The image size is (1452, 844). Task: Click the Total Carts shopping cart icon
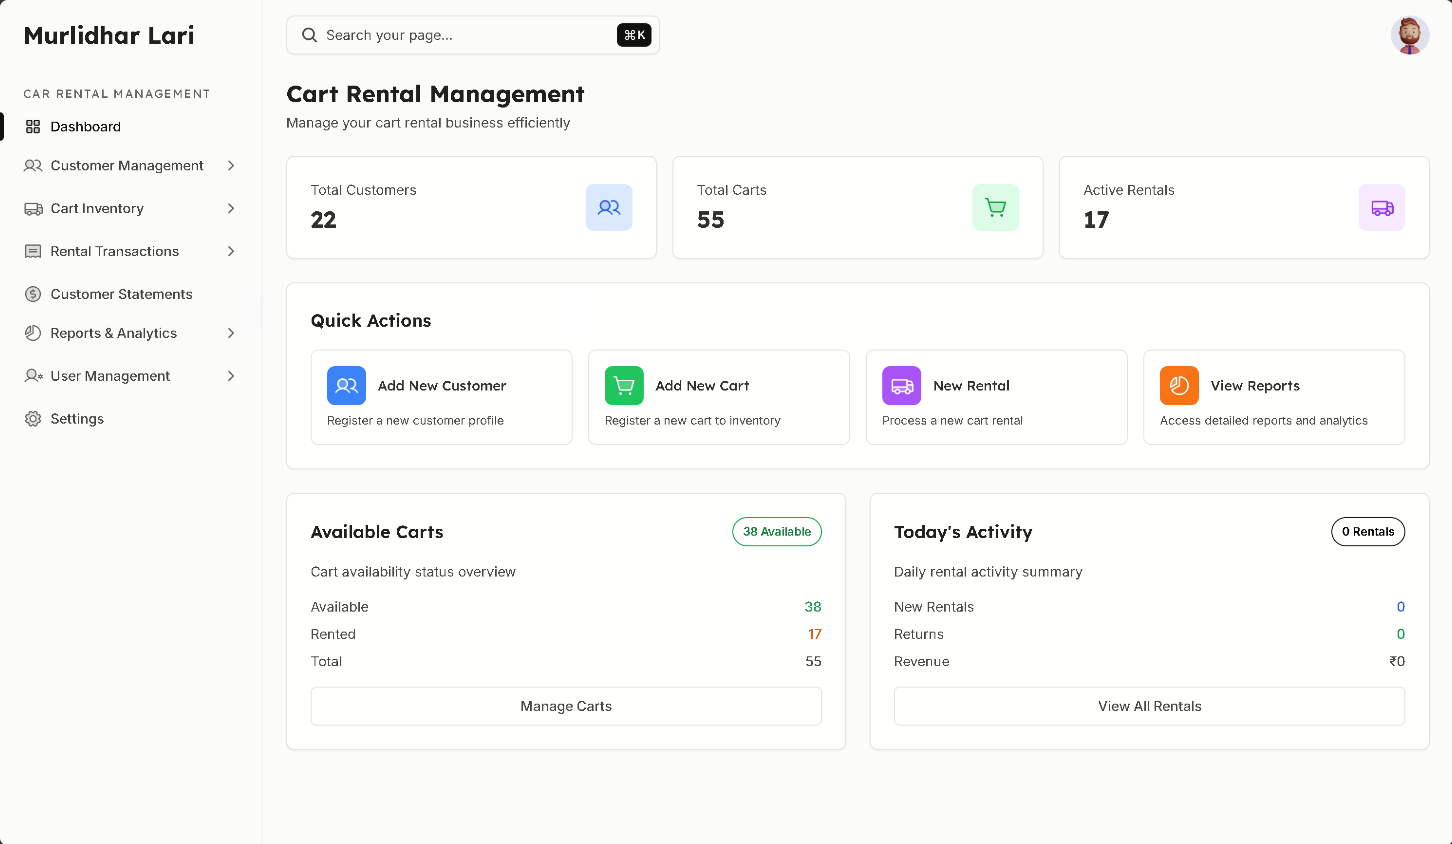(x=995, y=207)
